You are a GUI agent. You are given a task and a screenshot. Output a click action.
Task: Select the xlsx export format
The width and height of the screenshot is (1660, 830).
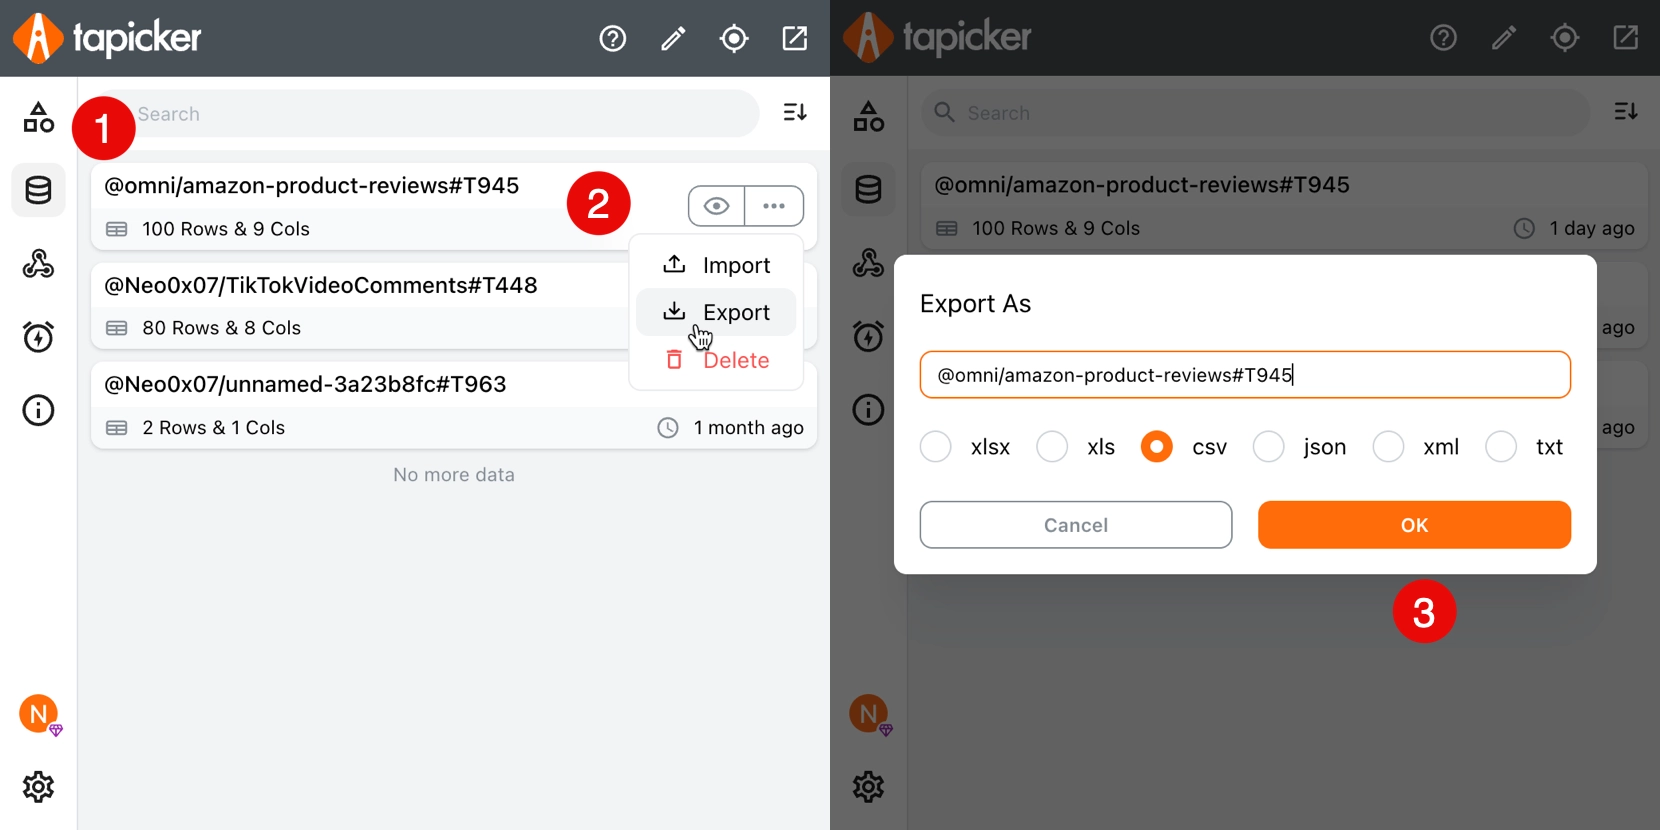(x=936, y=447)
